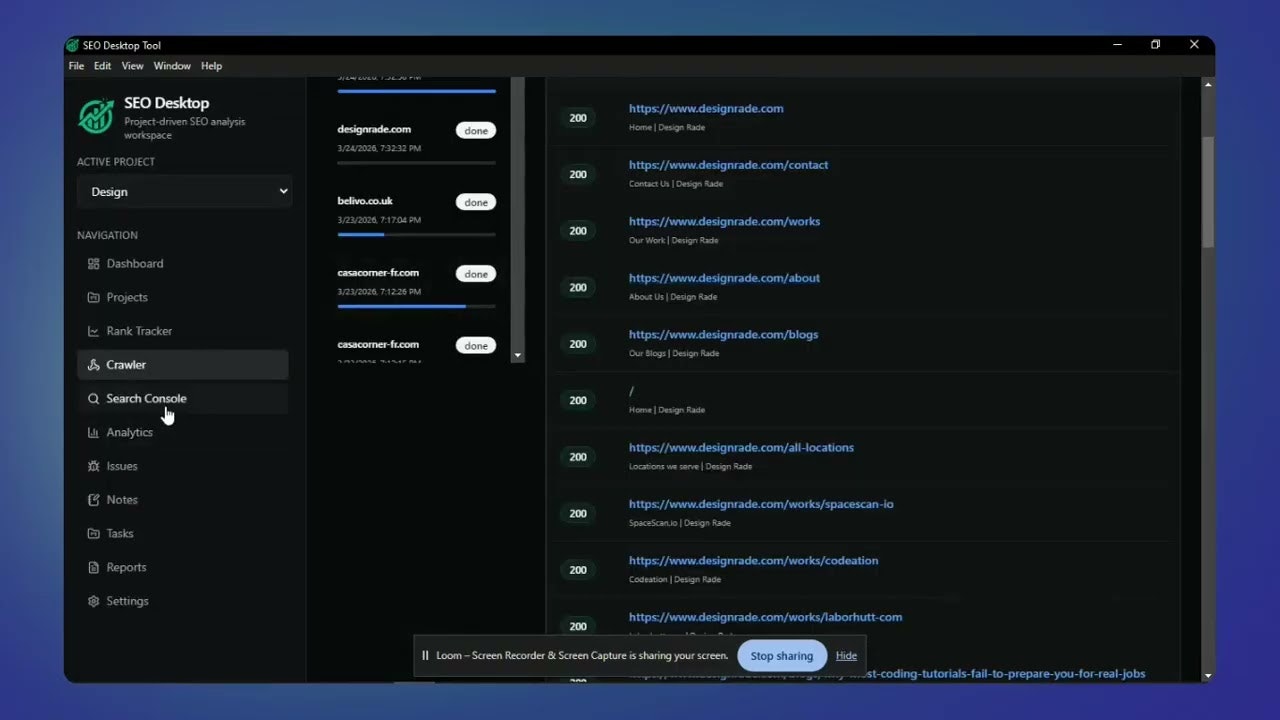
Task: Open the Notes page
Action: (182, 500)
